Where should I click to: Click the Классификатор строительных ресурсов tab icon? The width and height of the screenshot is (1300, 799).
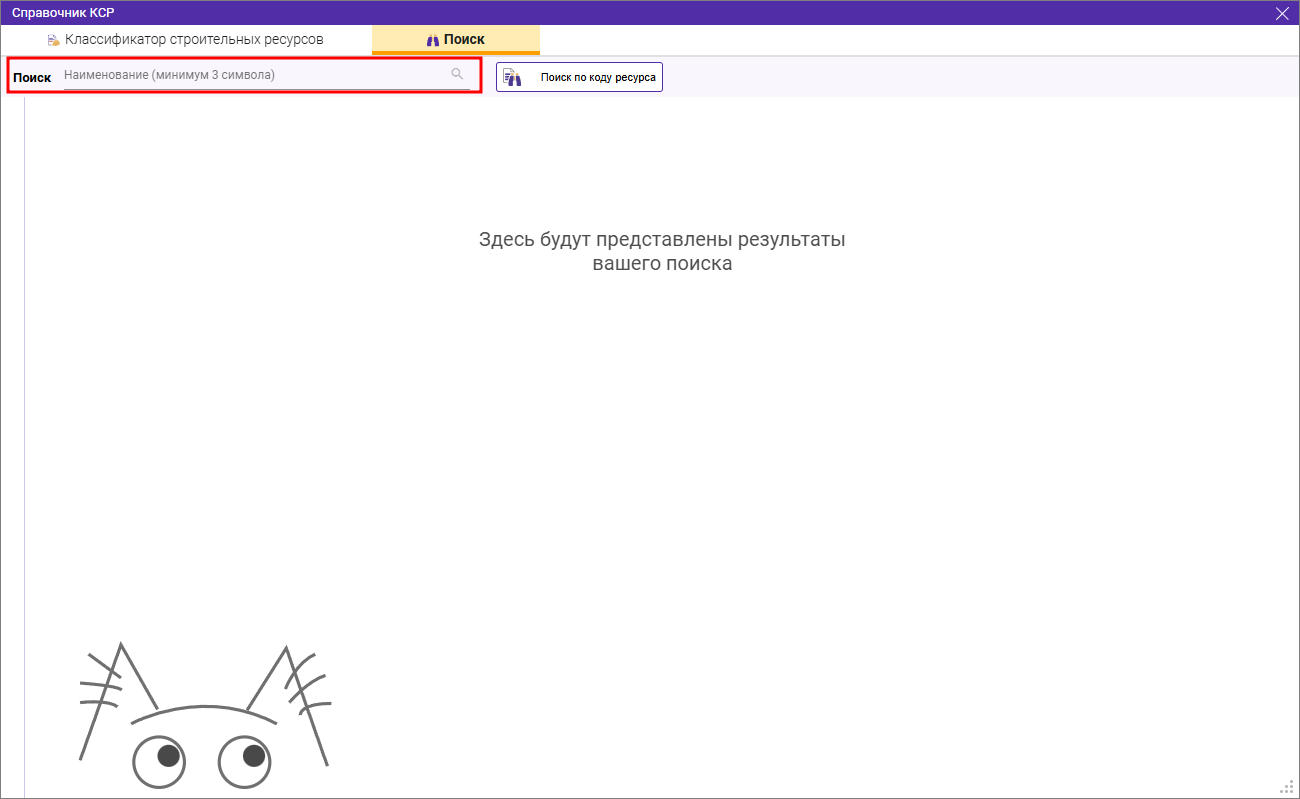(x=53, y=40)
